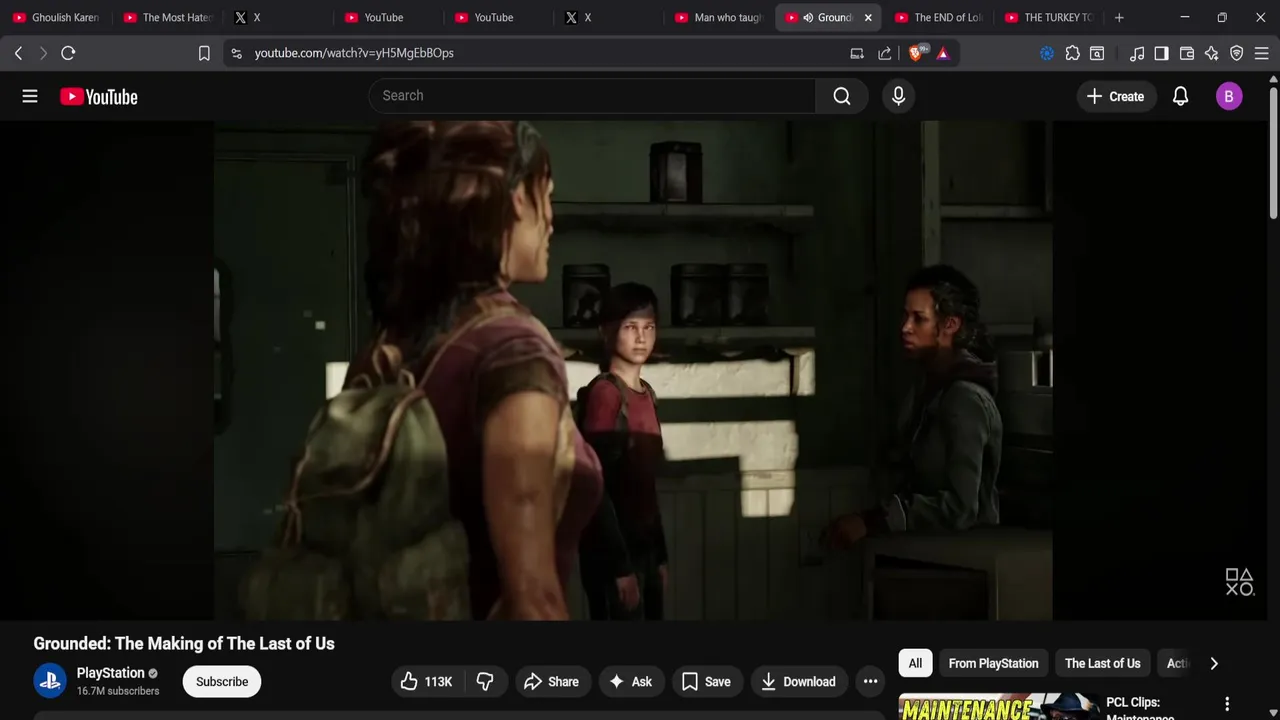1280x720 pixels.
Task: Show next filter chips with arrow
Action: tap(1213, 663)
